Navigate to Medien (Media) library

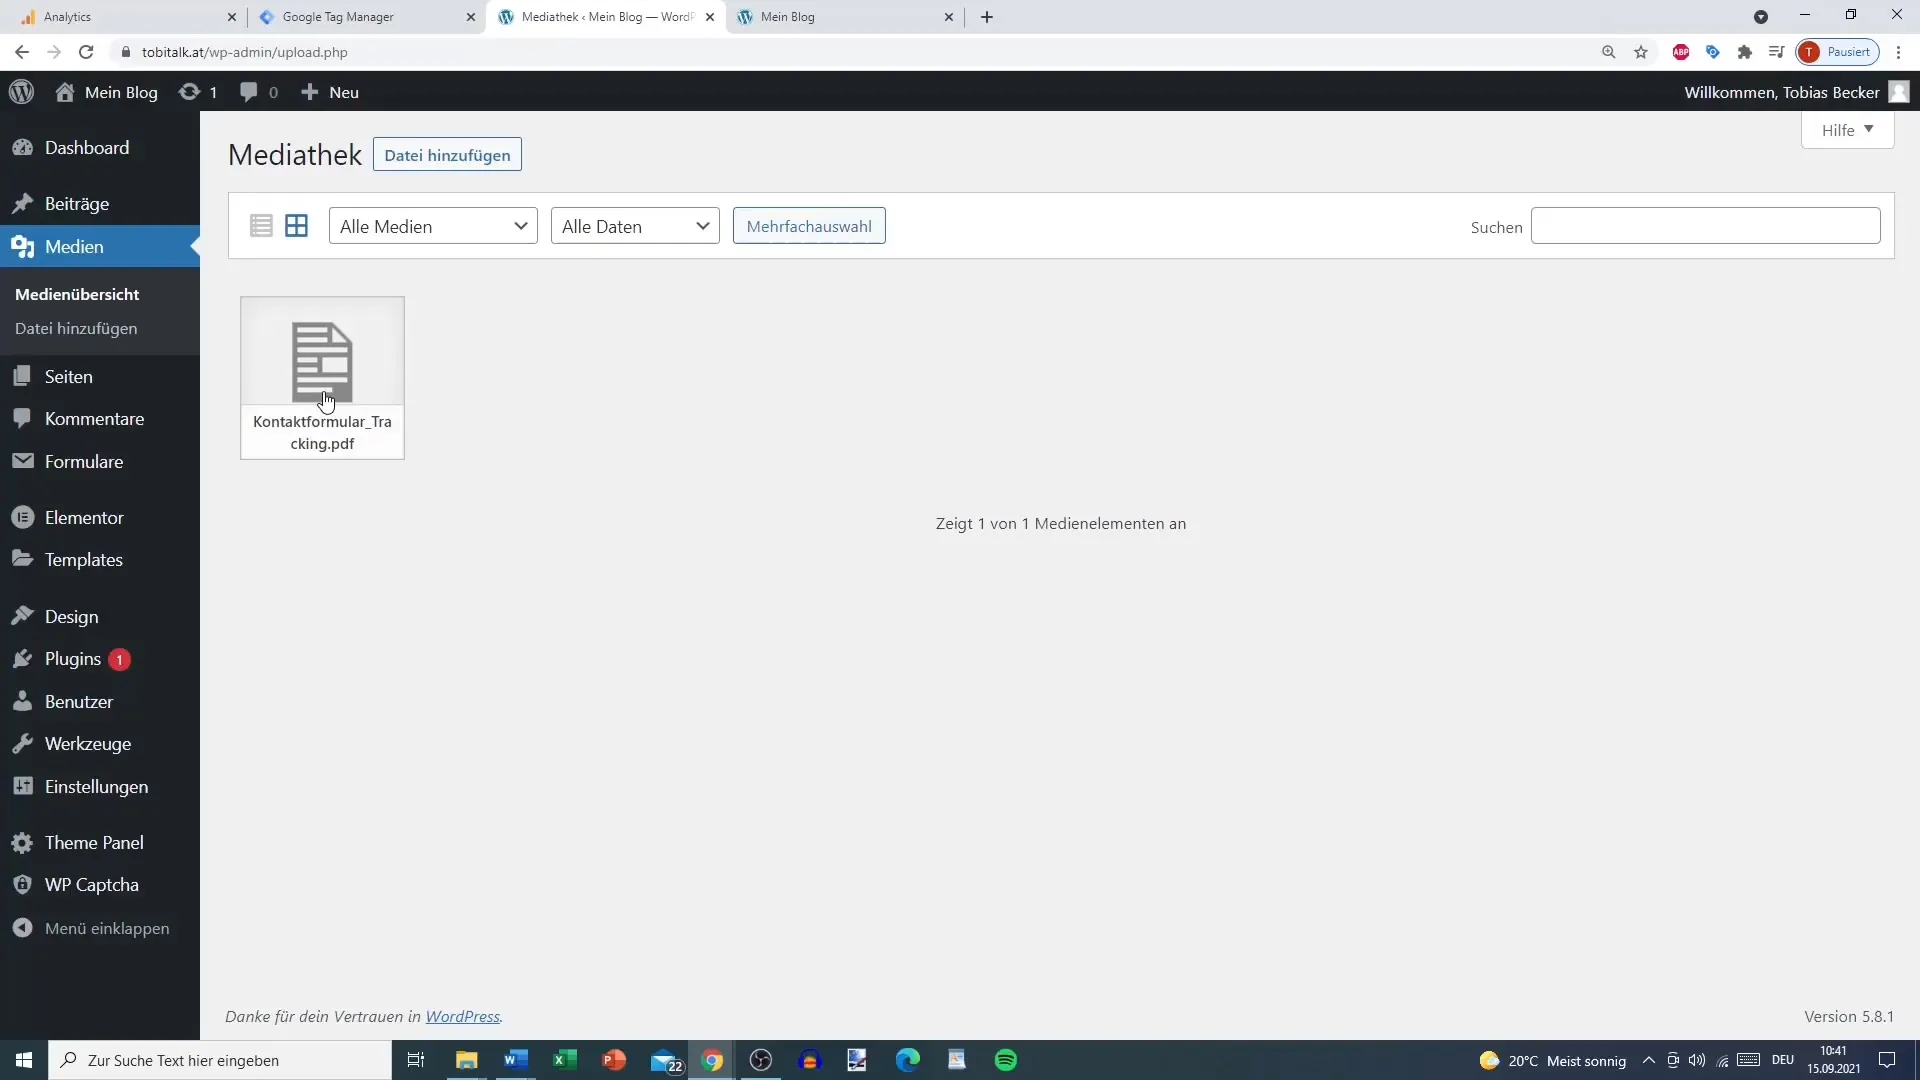[74, 247]
